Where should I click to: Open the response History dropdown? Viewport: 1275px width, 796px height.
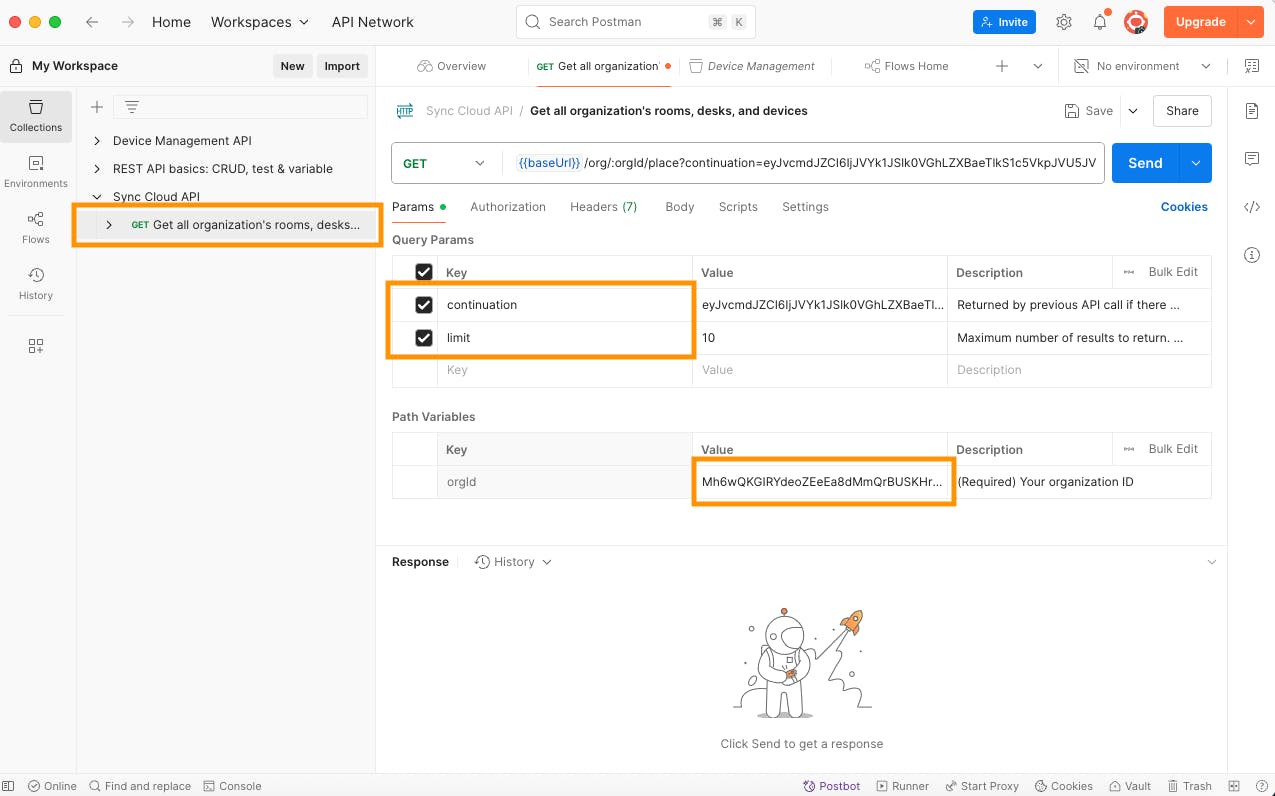tap(514, 562)
